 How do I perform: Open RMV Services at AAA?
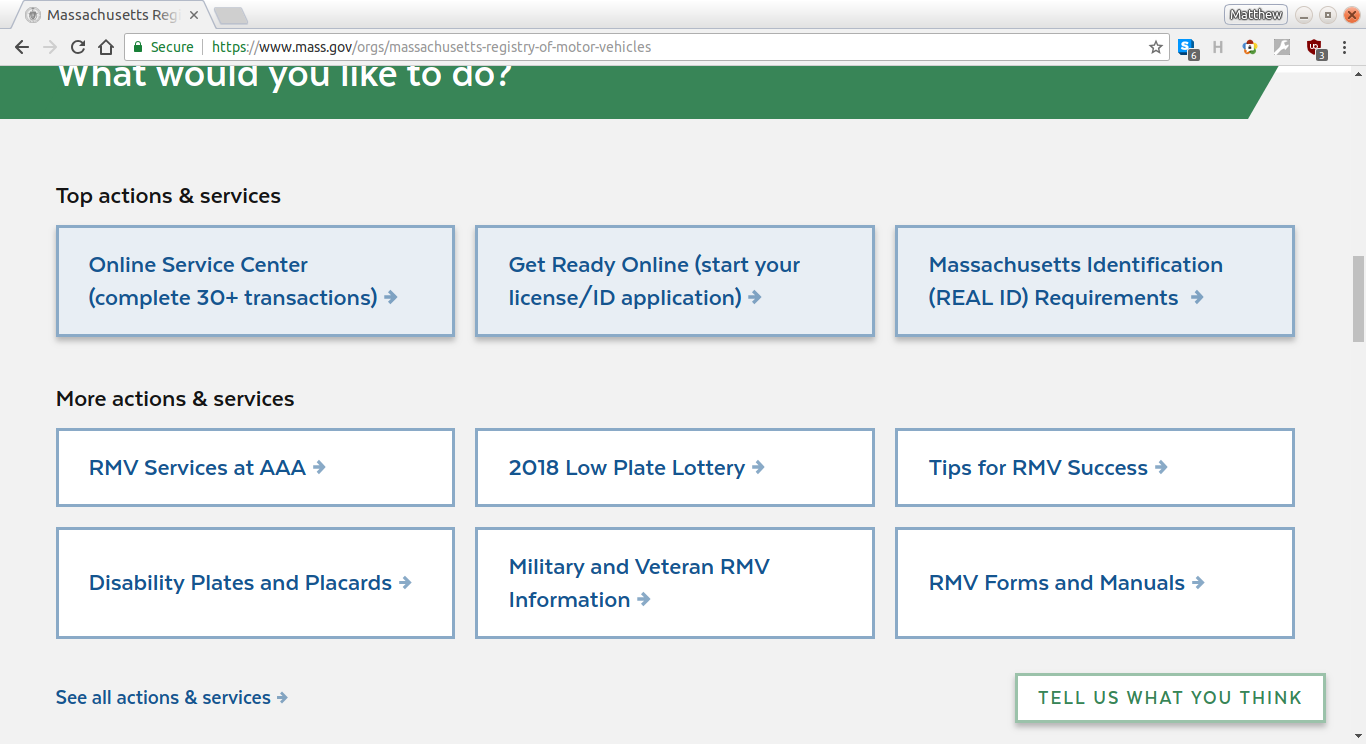tap(255, 468)
